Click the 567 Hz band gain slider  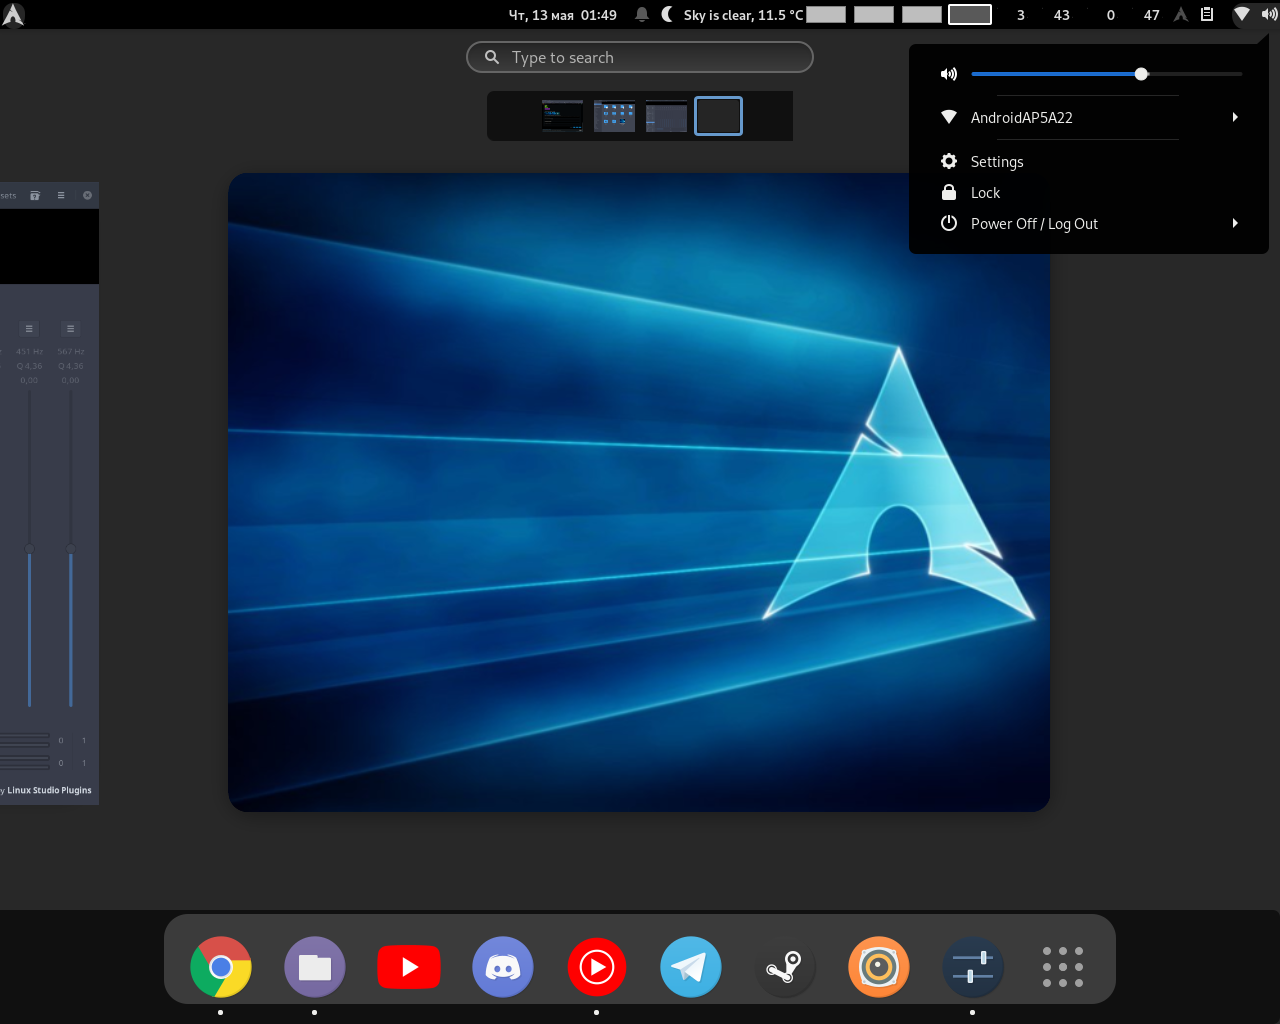click(70, 550)
